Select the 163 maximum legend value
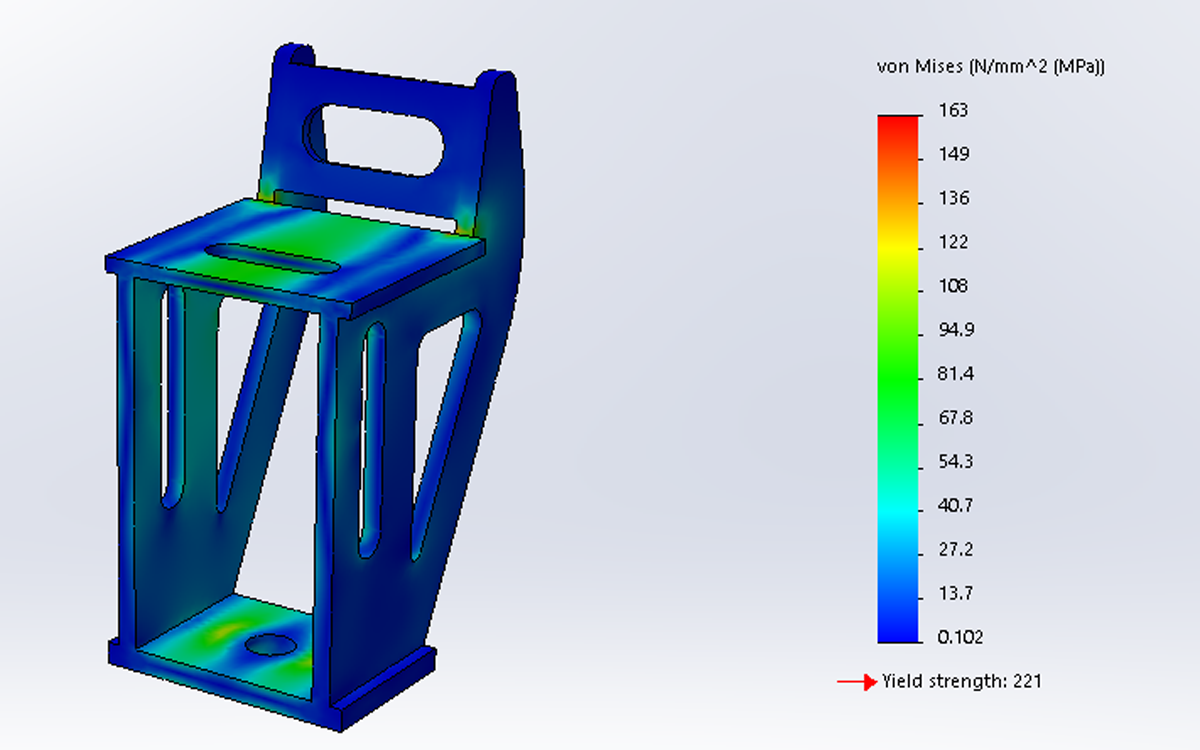Viewport: 1200px width, 750px height. click(953, 110)
